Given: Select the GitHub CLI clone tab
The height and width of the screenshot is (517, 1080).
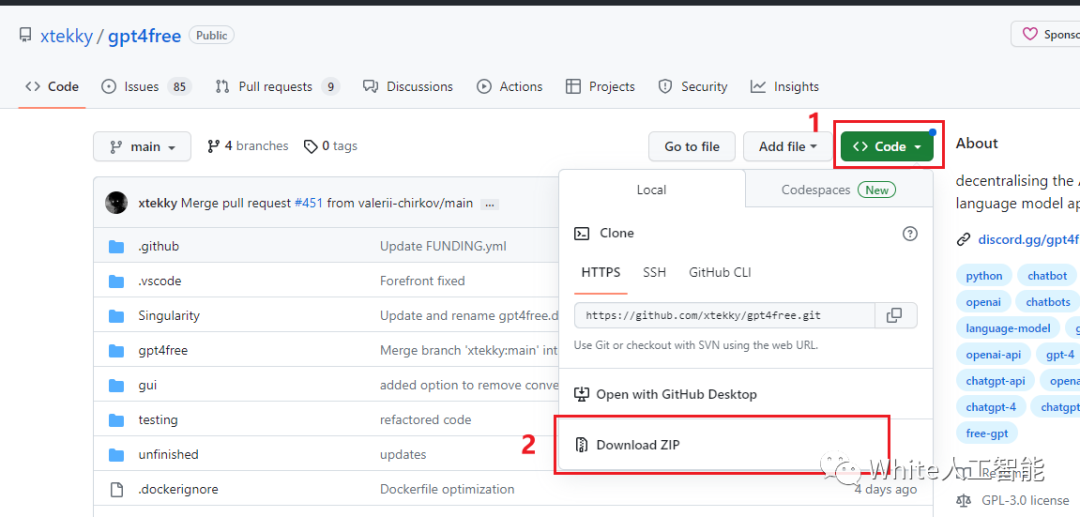Looking at the screenshot, I should (x=720, y=272).
